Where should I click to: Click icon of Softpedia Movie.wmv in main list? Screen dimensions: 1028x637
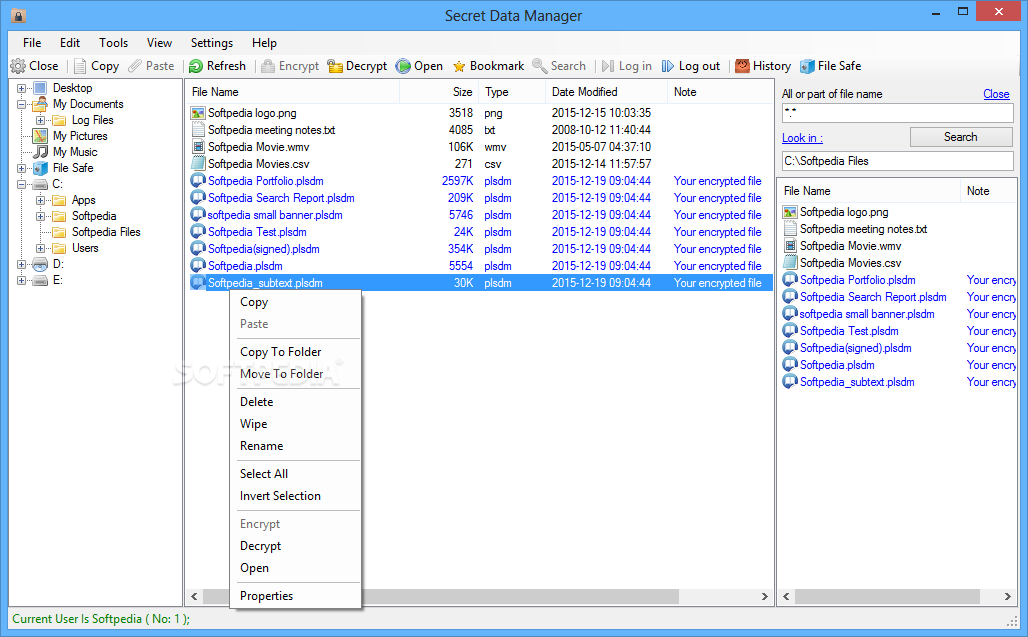pos(198,147)
